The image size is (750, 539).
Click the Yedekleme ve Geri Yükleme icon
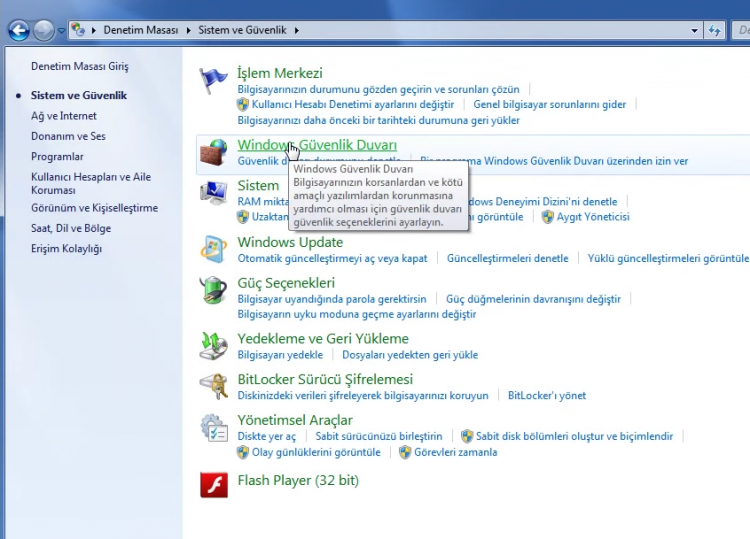(213, 345)
